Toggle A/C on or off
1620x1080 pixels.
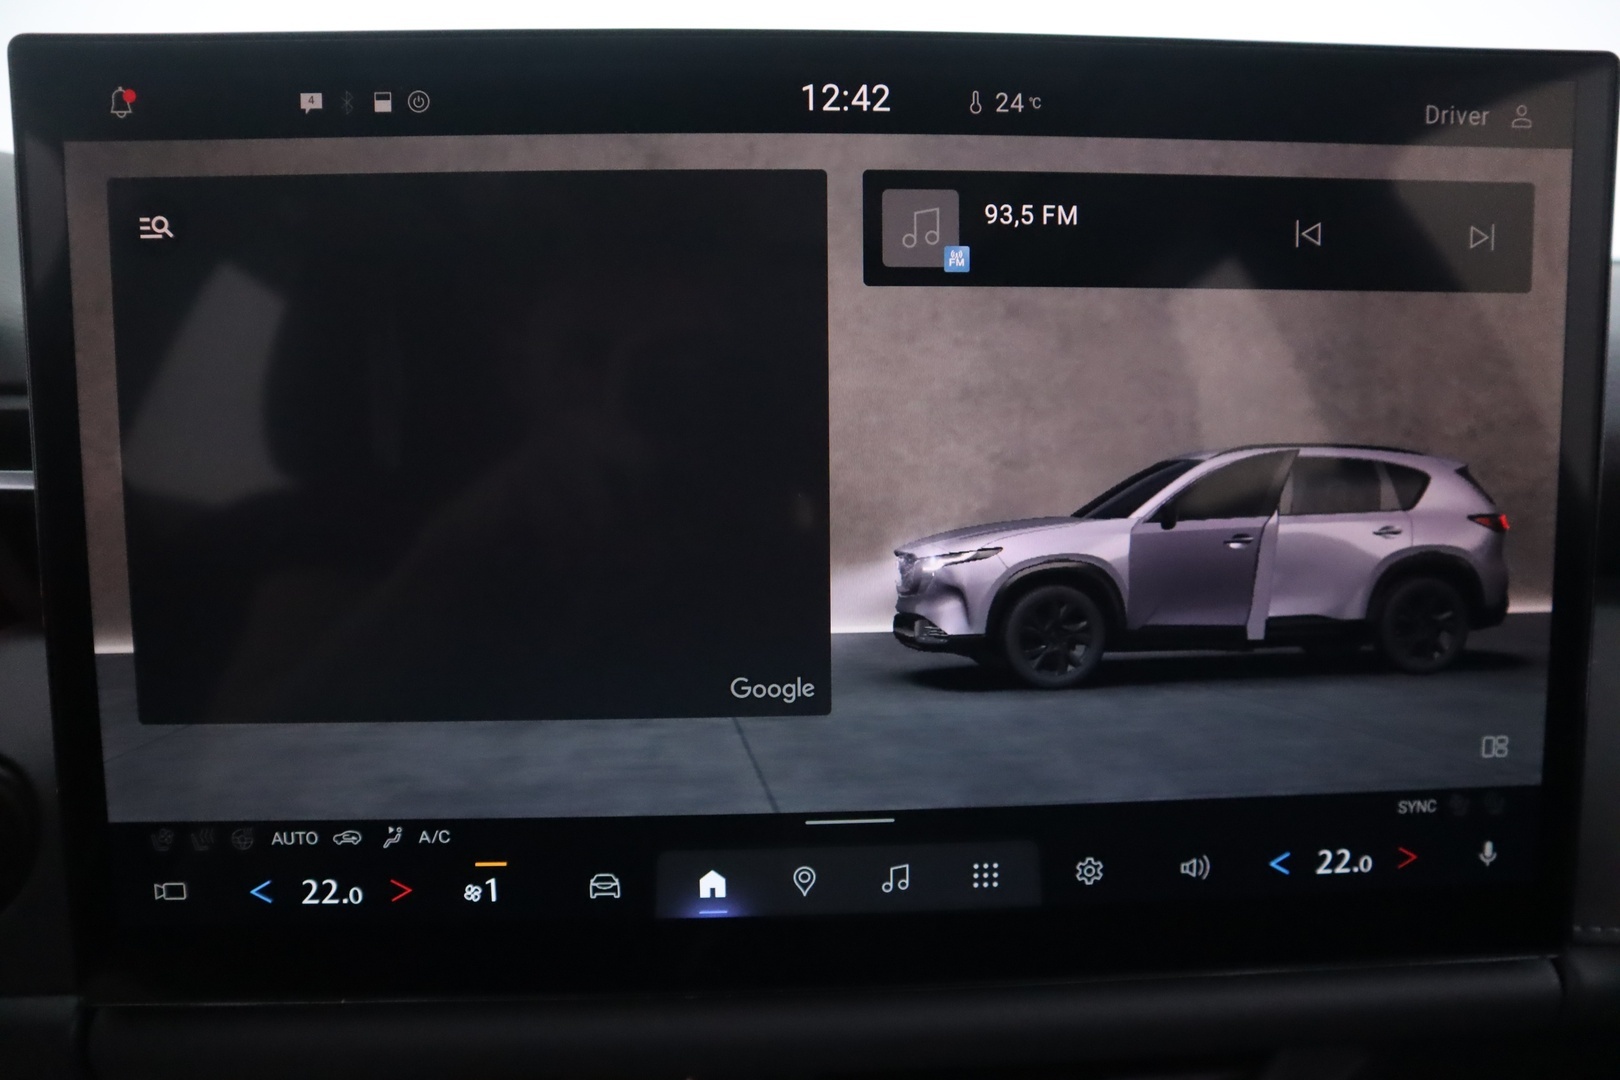click(x=434, y=837)
